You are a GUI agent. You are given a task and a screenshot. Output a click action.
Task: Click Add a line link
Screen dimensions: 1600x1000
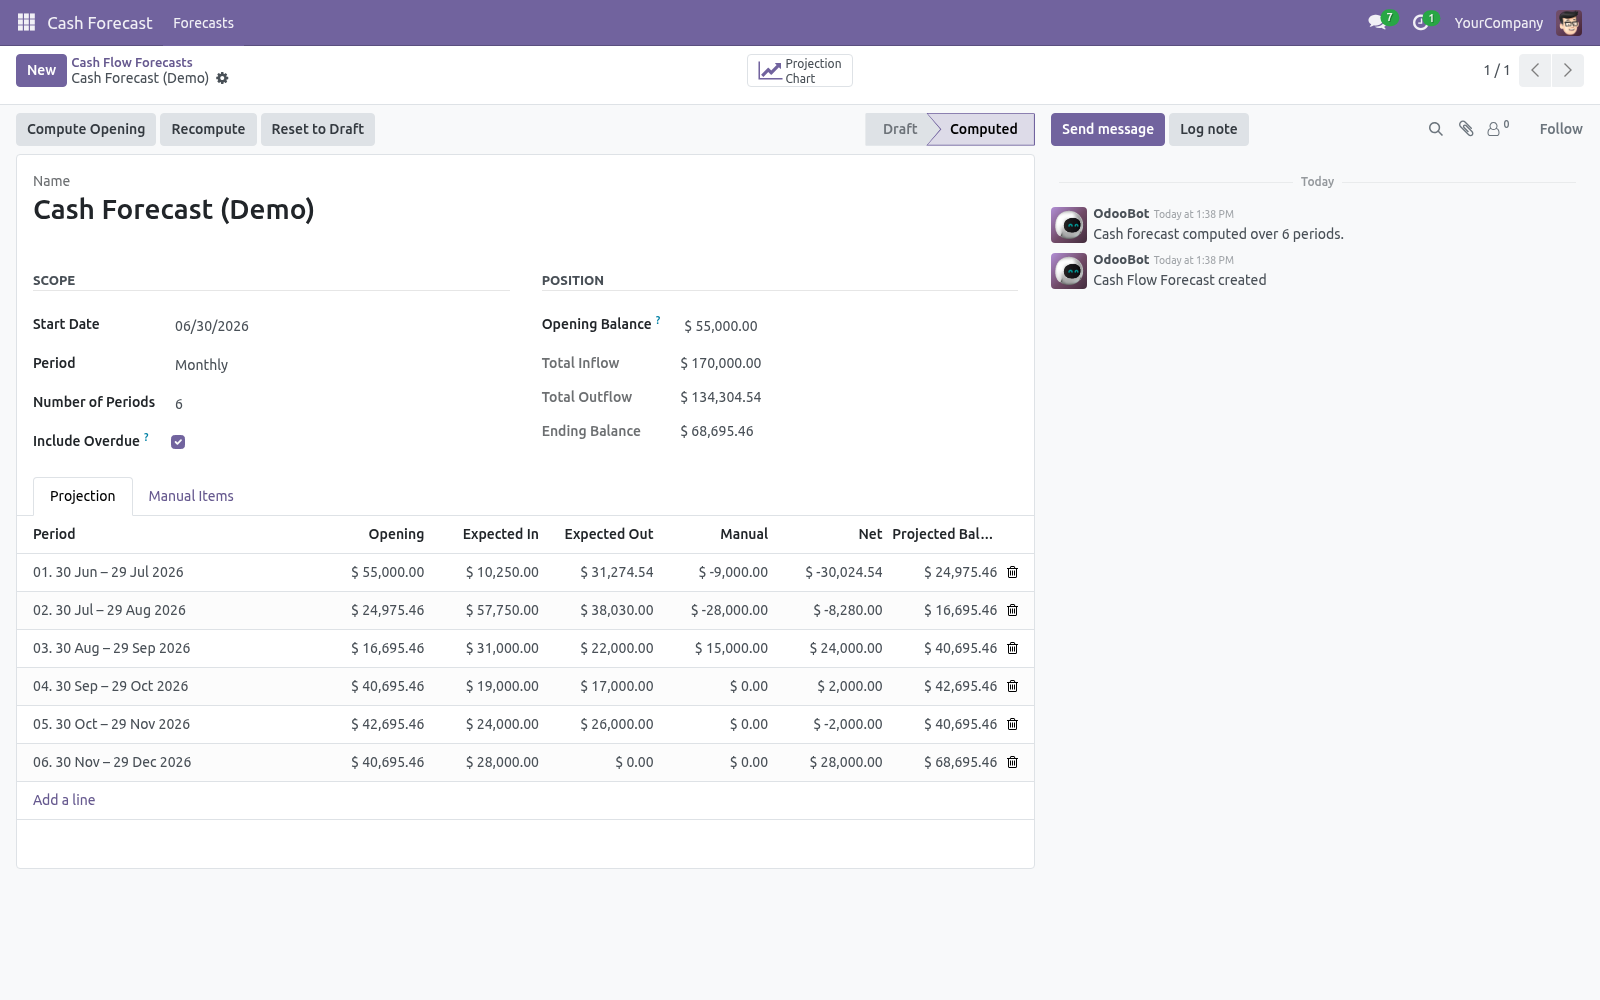pos(64,800)
